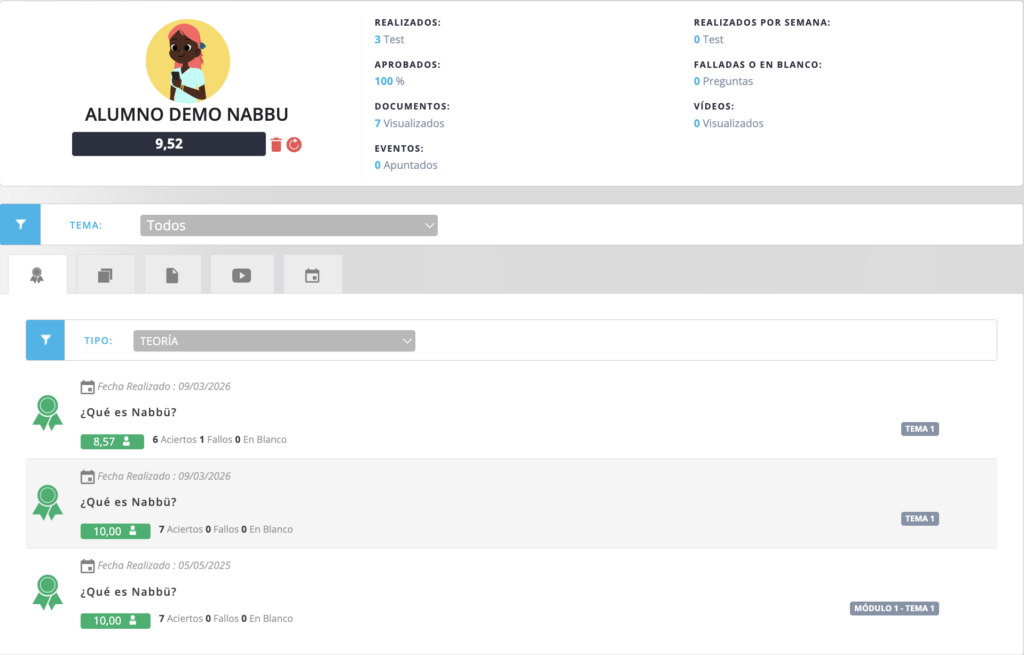The height and width of the screenshot is (655, 1024).
Task: Click the green medal icon of 05/05/2025 test
Action: click(47, 591)
